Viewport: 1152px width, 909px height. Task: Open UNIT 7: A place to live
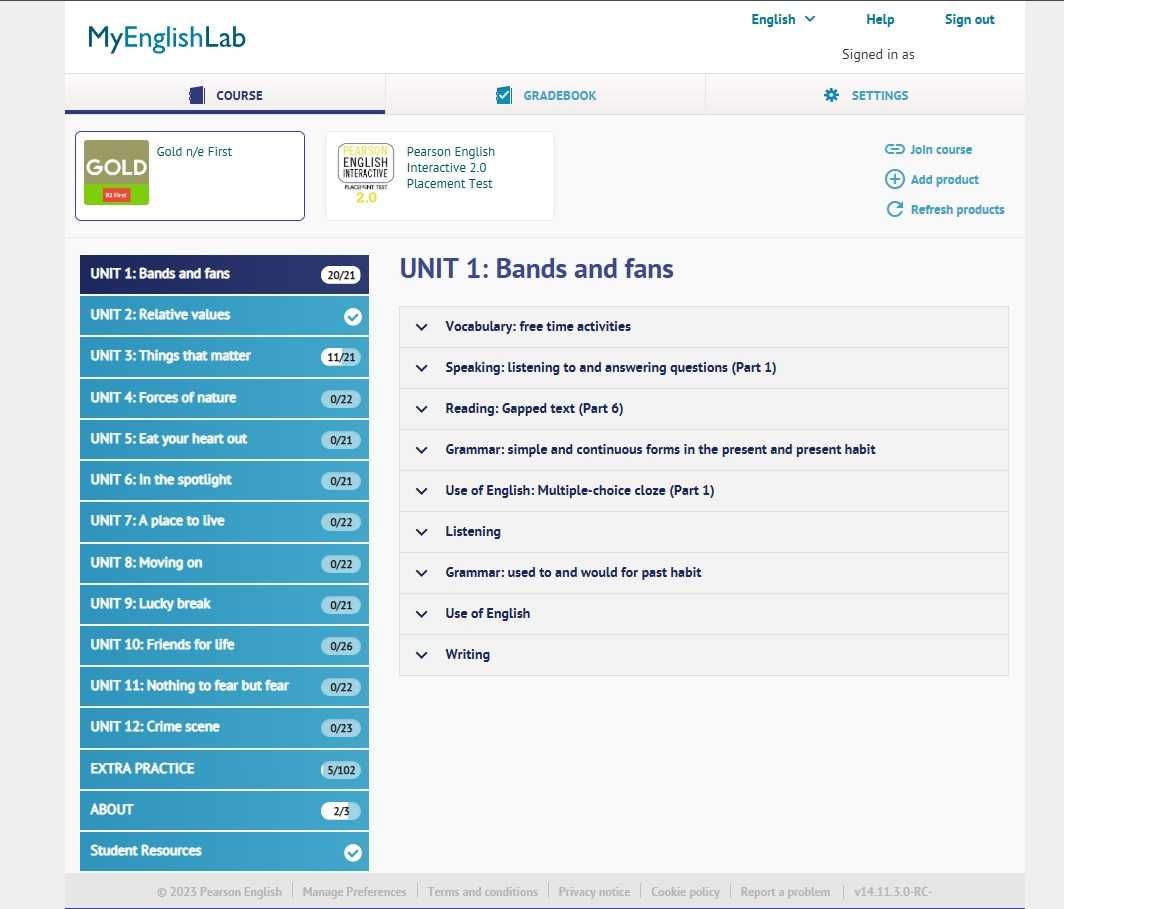click(224, 522)
